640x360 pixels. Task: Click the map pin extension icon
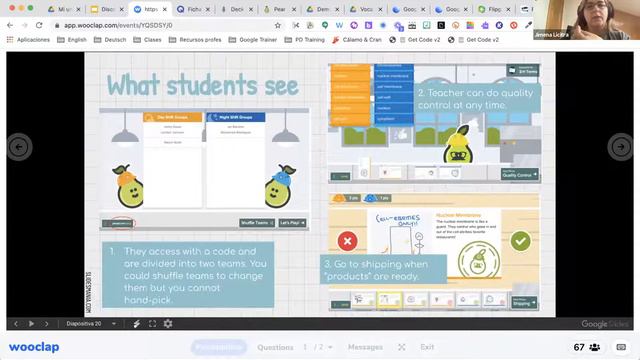click(x=325, y=25)
